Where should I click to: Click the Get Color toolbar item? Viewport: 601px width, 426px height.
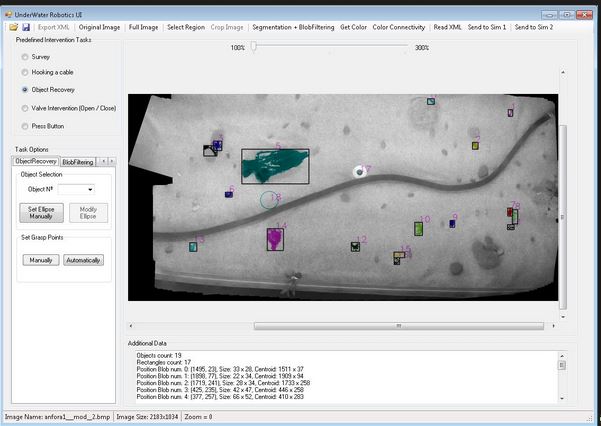(x=354, y=27)
